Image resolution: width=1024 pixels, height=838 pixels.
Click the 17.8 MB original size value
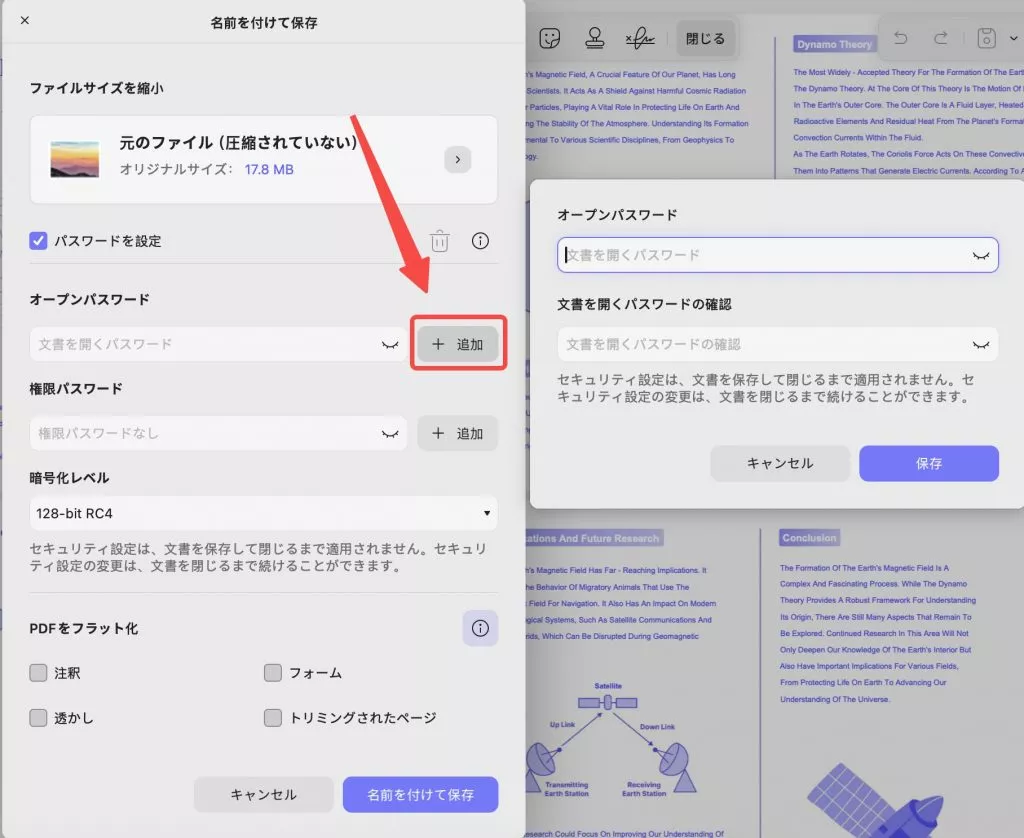coord(269,169)
